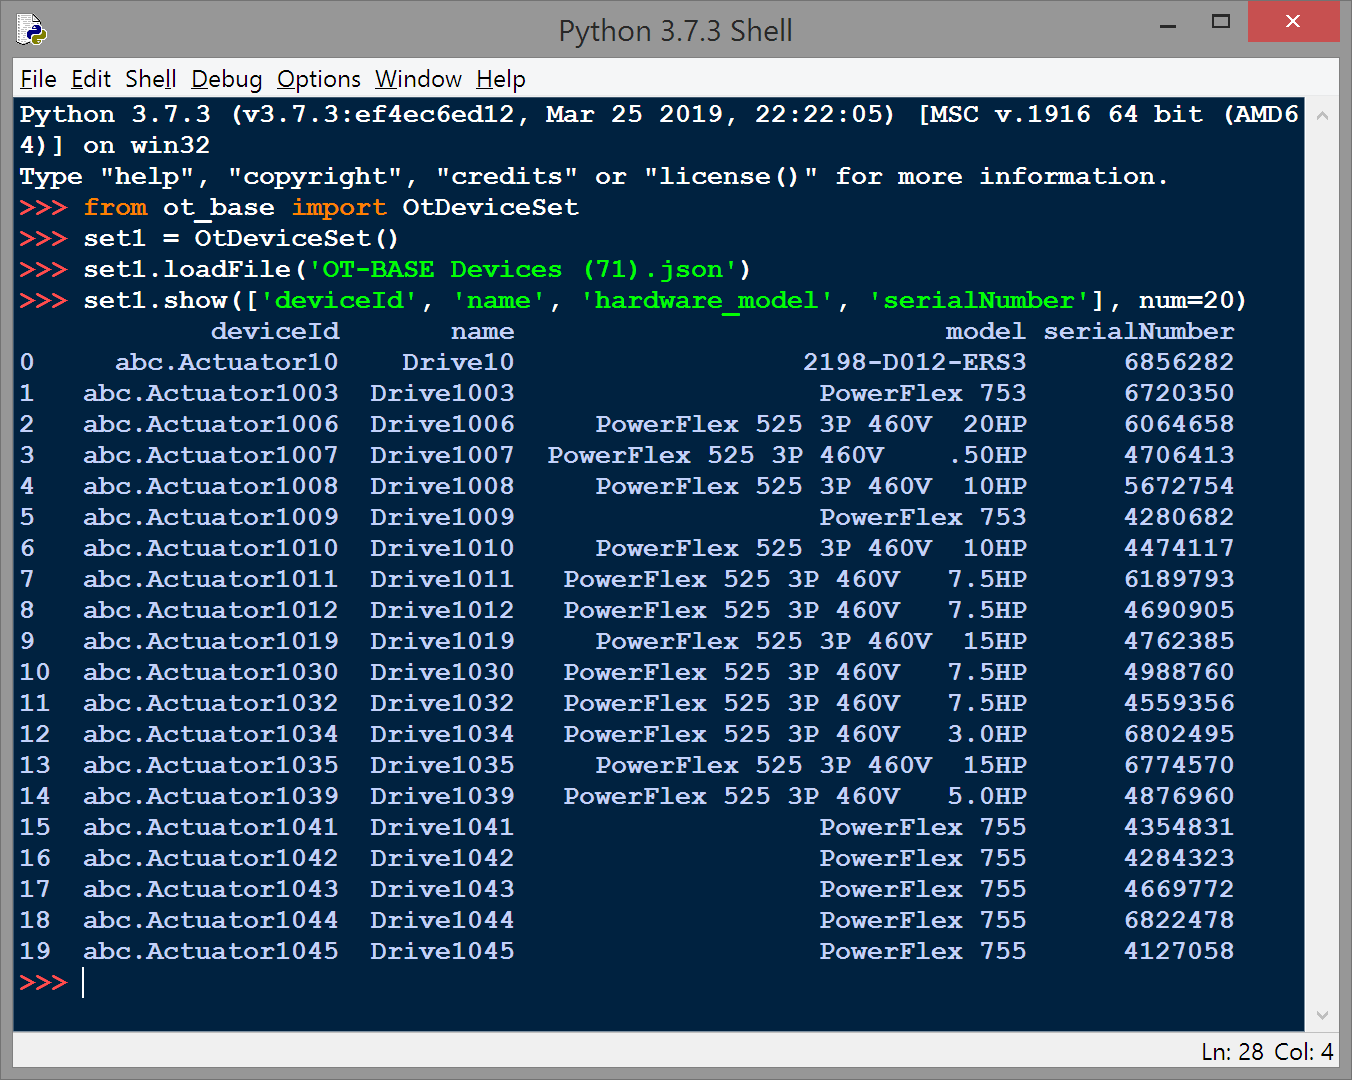Image resolution: width=1352 pixels, height=1080 pixels.
Task: Click the 'model' column header in output
Action: pos(986,331)
